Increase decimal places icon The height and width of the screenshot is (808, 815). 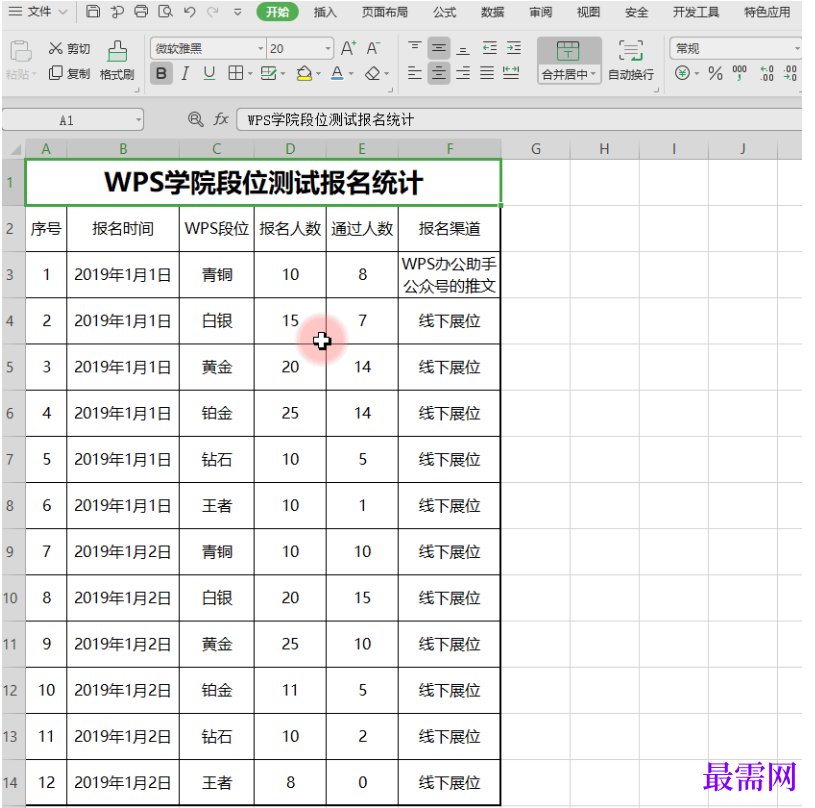coord(767,73)
